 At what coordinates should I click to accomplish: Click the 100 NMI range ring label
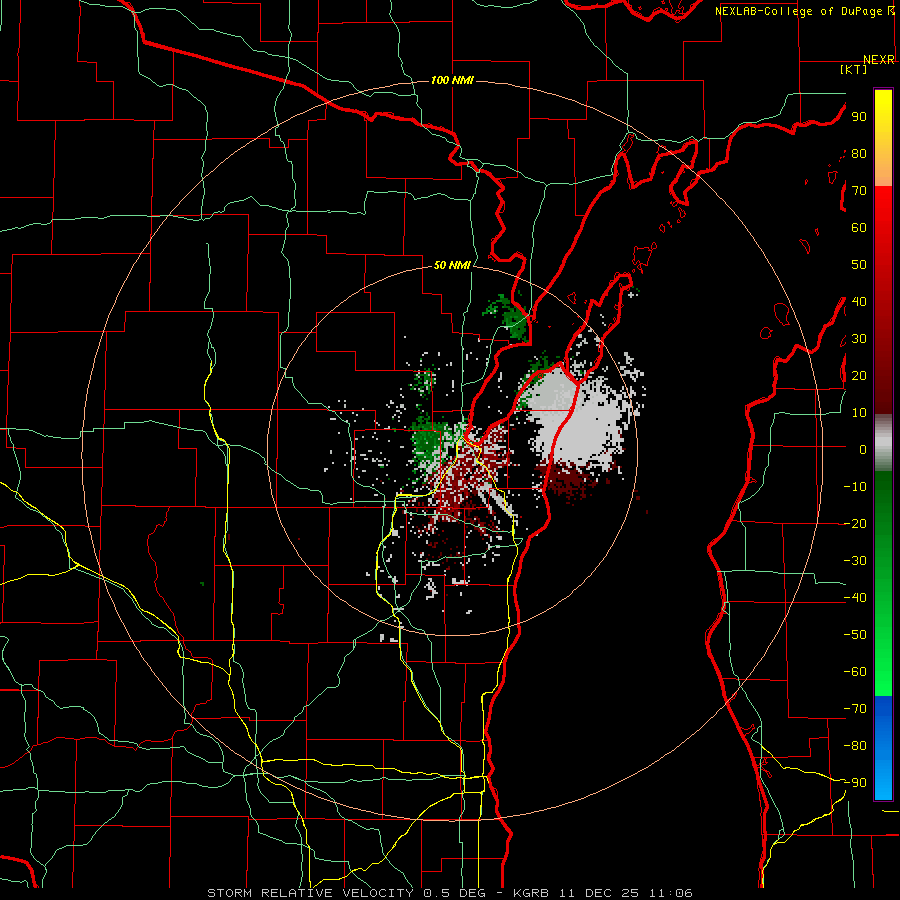(452, 80)
